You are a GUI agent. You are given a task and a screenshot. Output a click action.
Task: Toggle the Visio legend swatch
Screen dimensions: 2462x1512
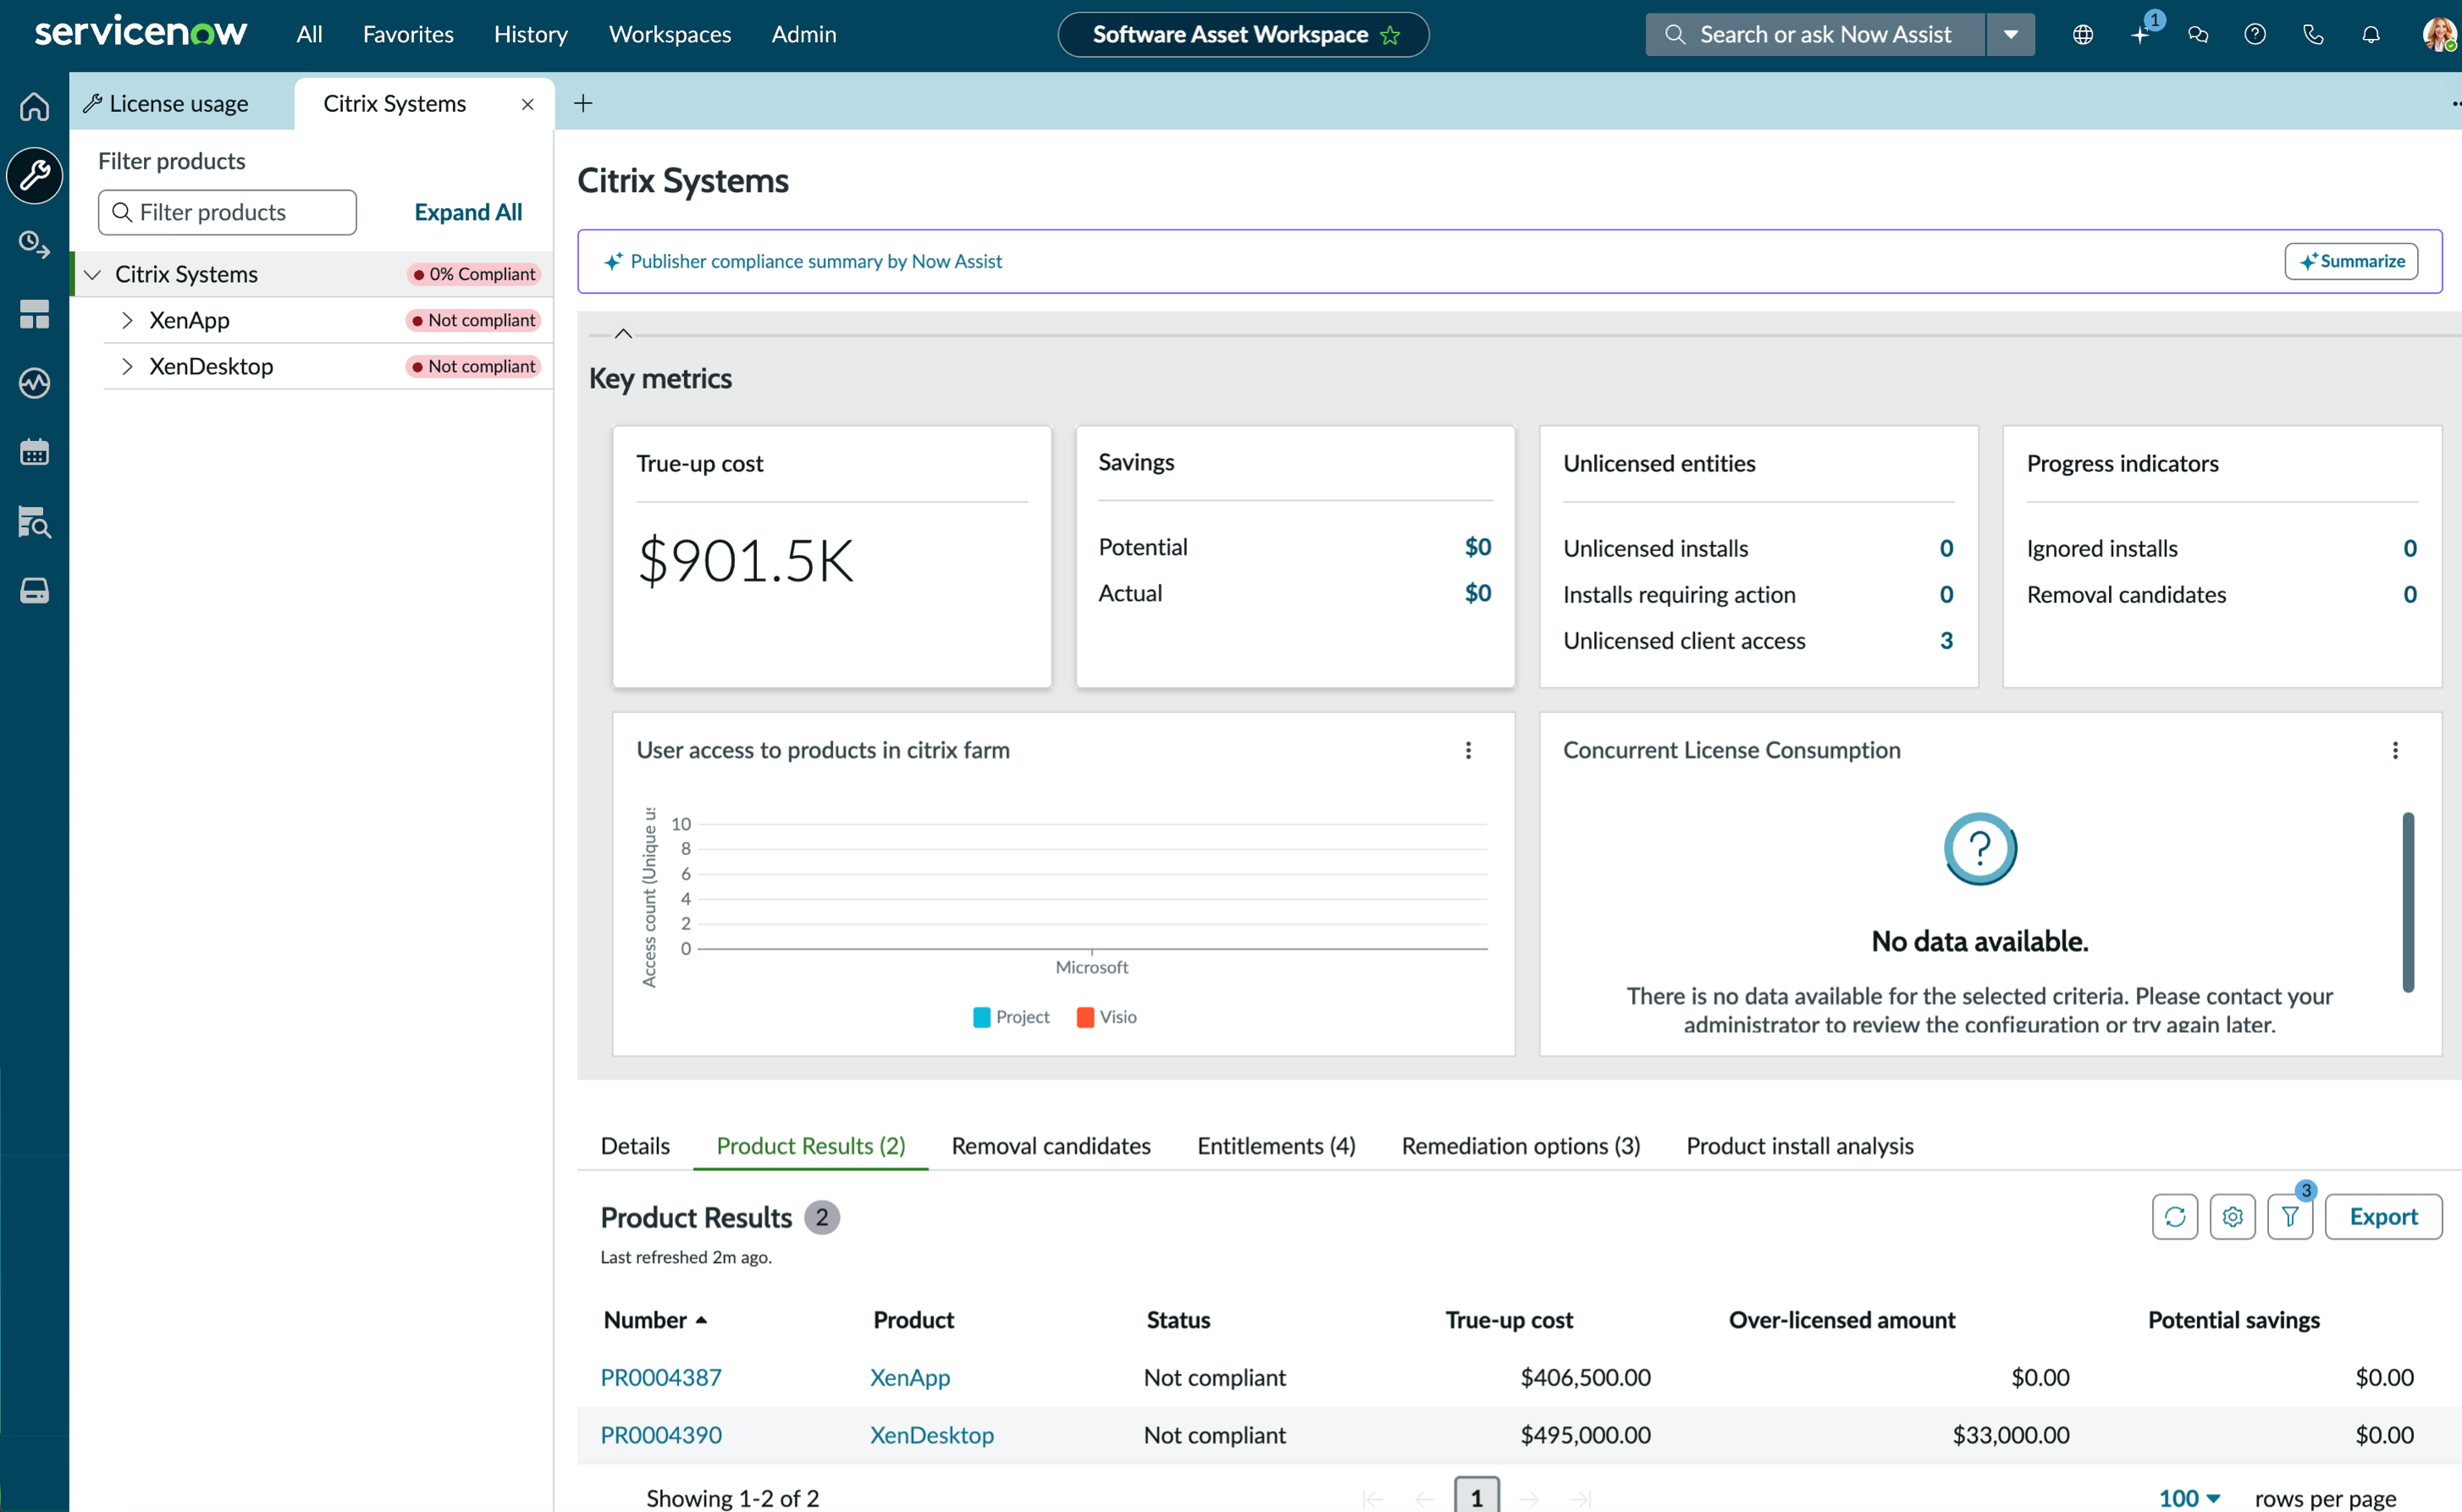[1085, 1017]
